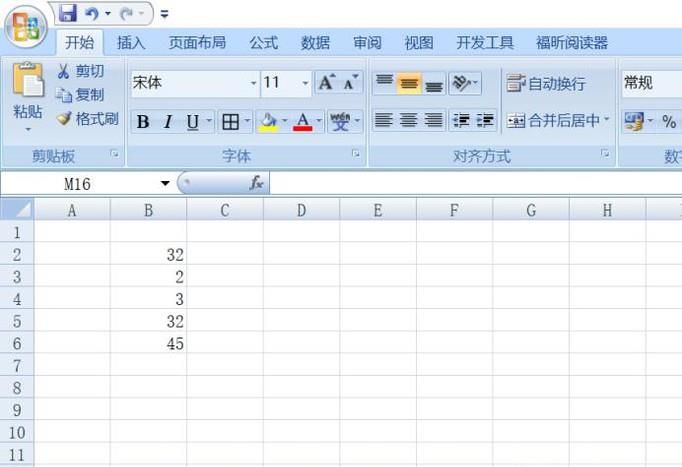
Task: Align text left
Action: 384,120
